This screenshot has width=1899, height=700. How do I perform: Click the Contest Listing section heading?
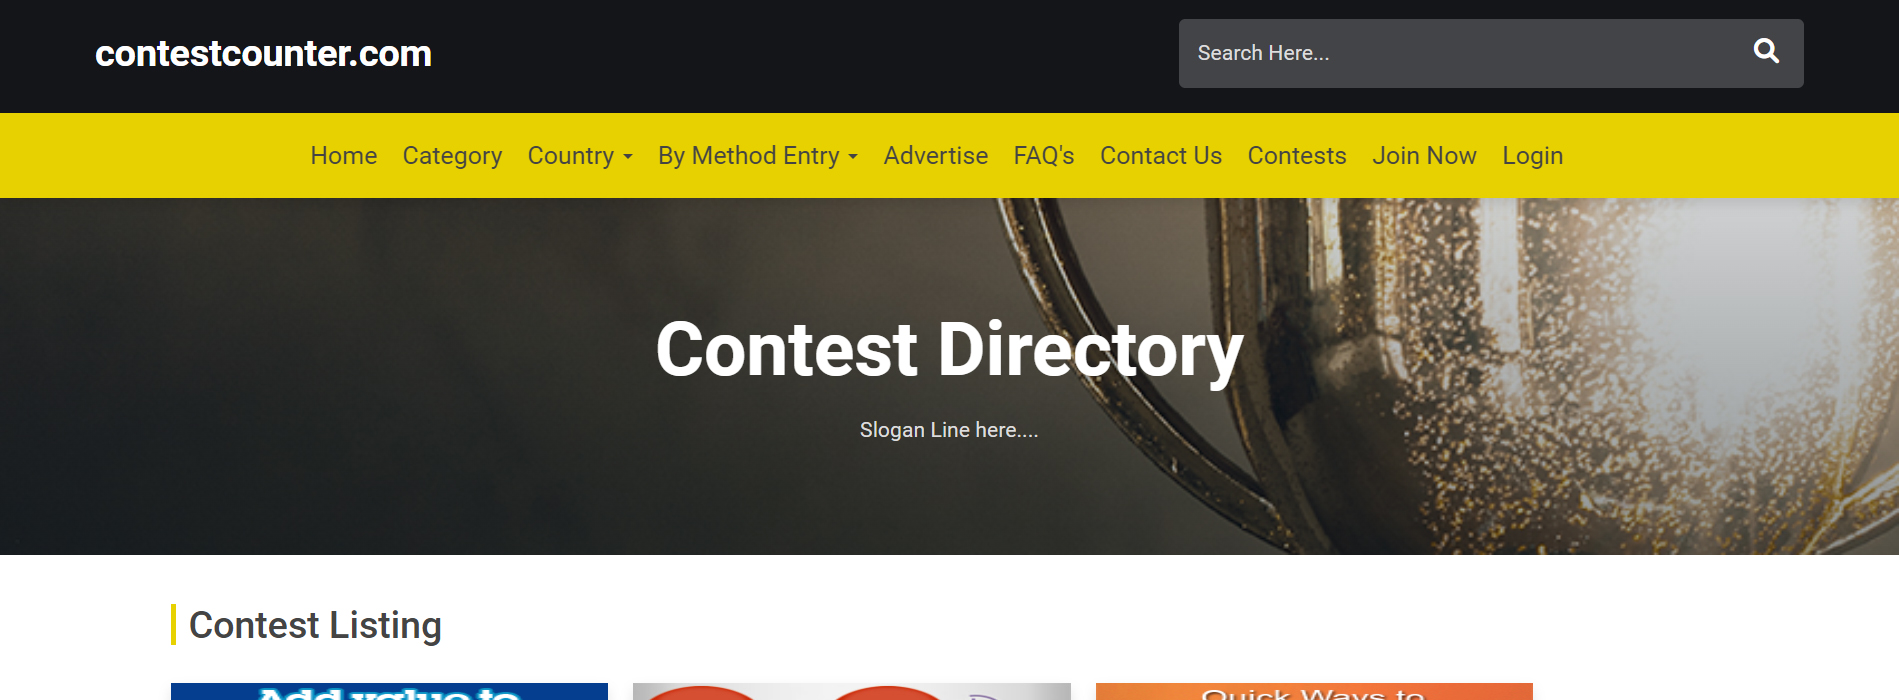click(x=315, y=625)
